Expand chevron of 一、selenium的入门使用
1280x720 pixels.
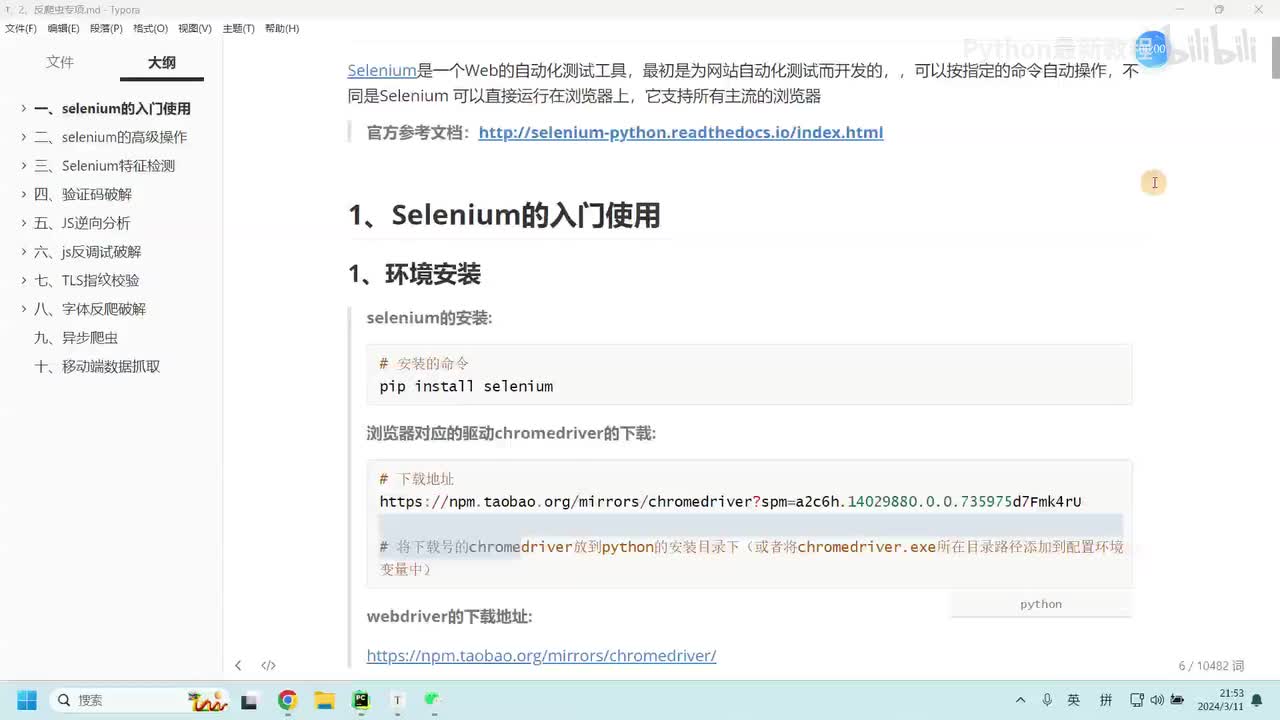pyautogui.click(x=23, y=108)
